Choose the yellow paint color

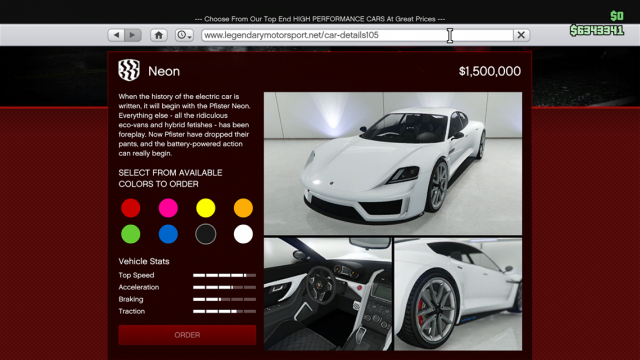(206, 208)
